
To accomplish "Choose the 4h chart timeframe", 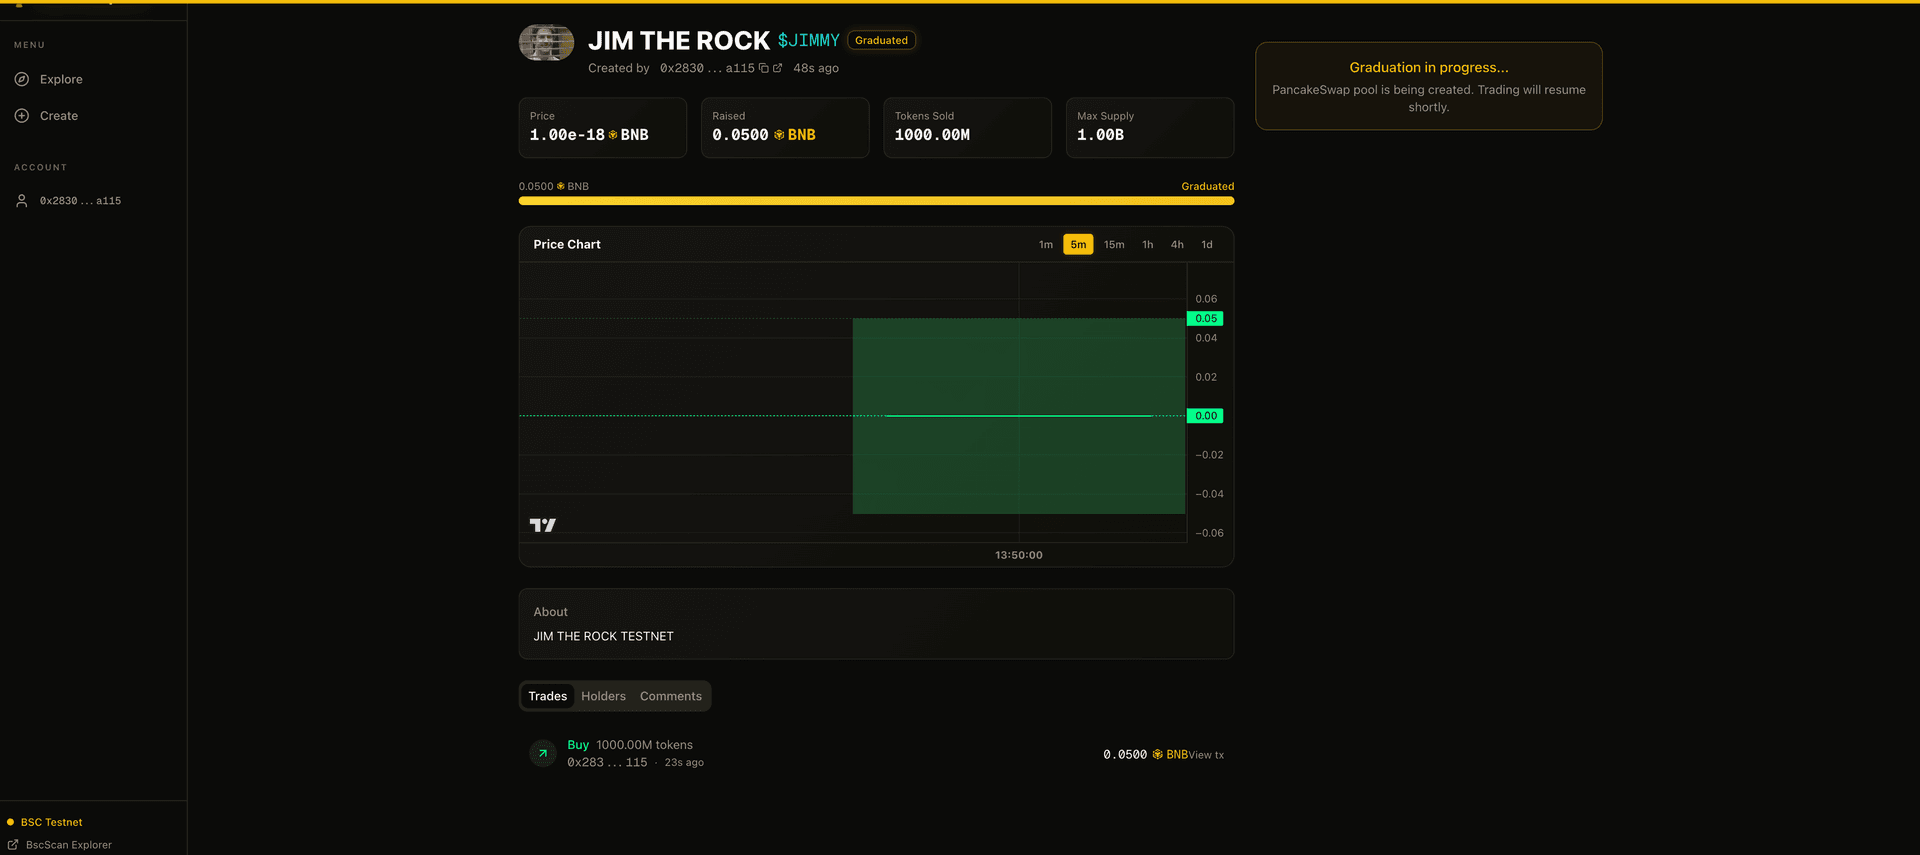I will pos(1177,245).
